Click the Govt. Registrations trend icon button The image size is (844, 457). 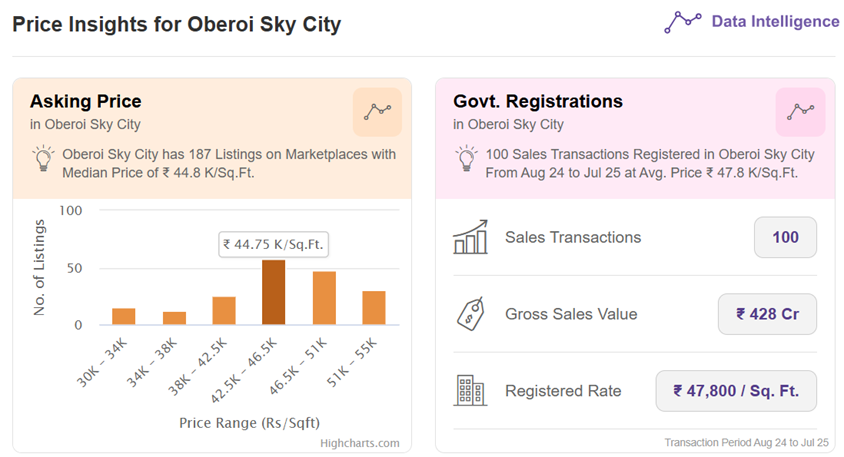(x=800, y=112)
